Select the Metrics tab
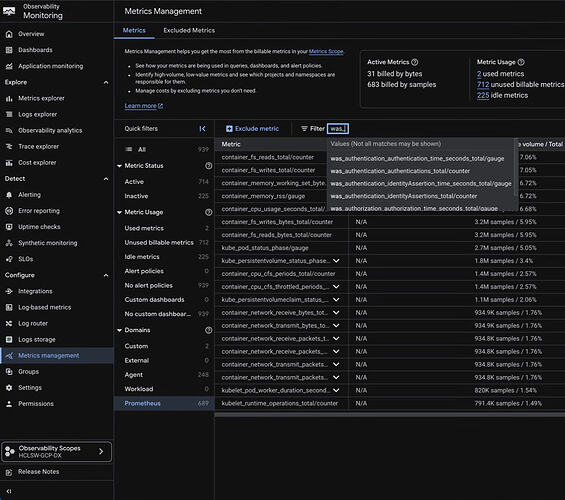565x500 pixels. pyautogui.click(x=134, y=31)
